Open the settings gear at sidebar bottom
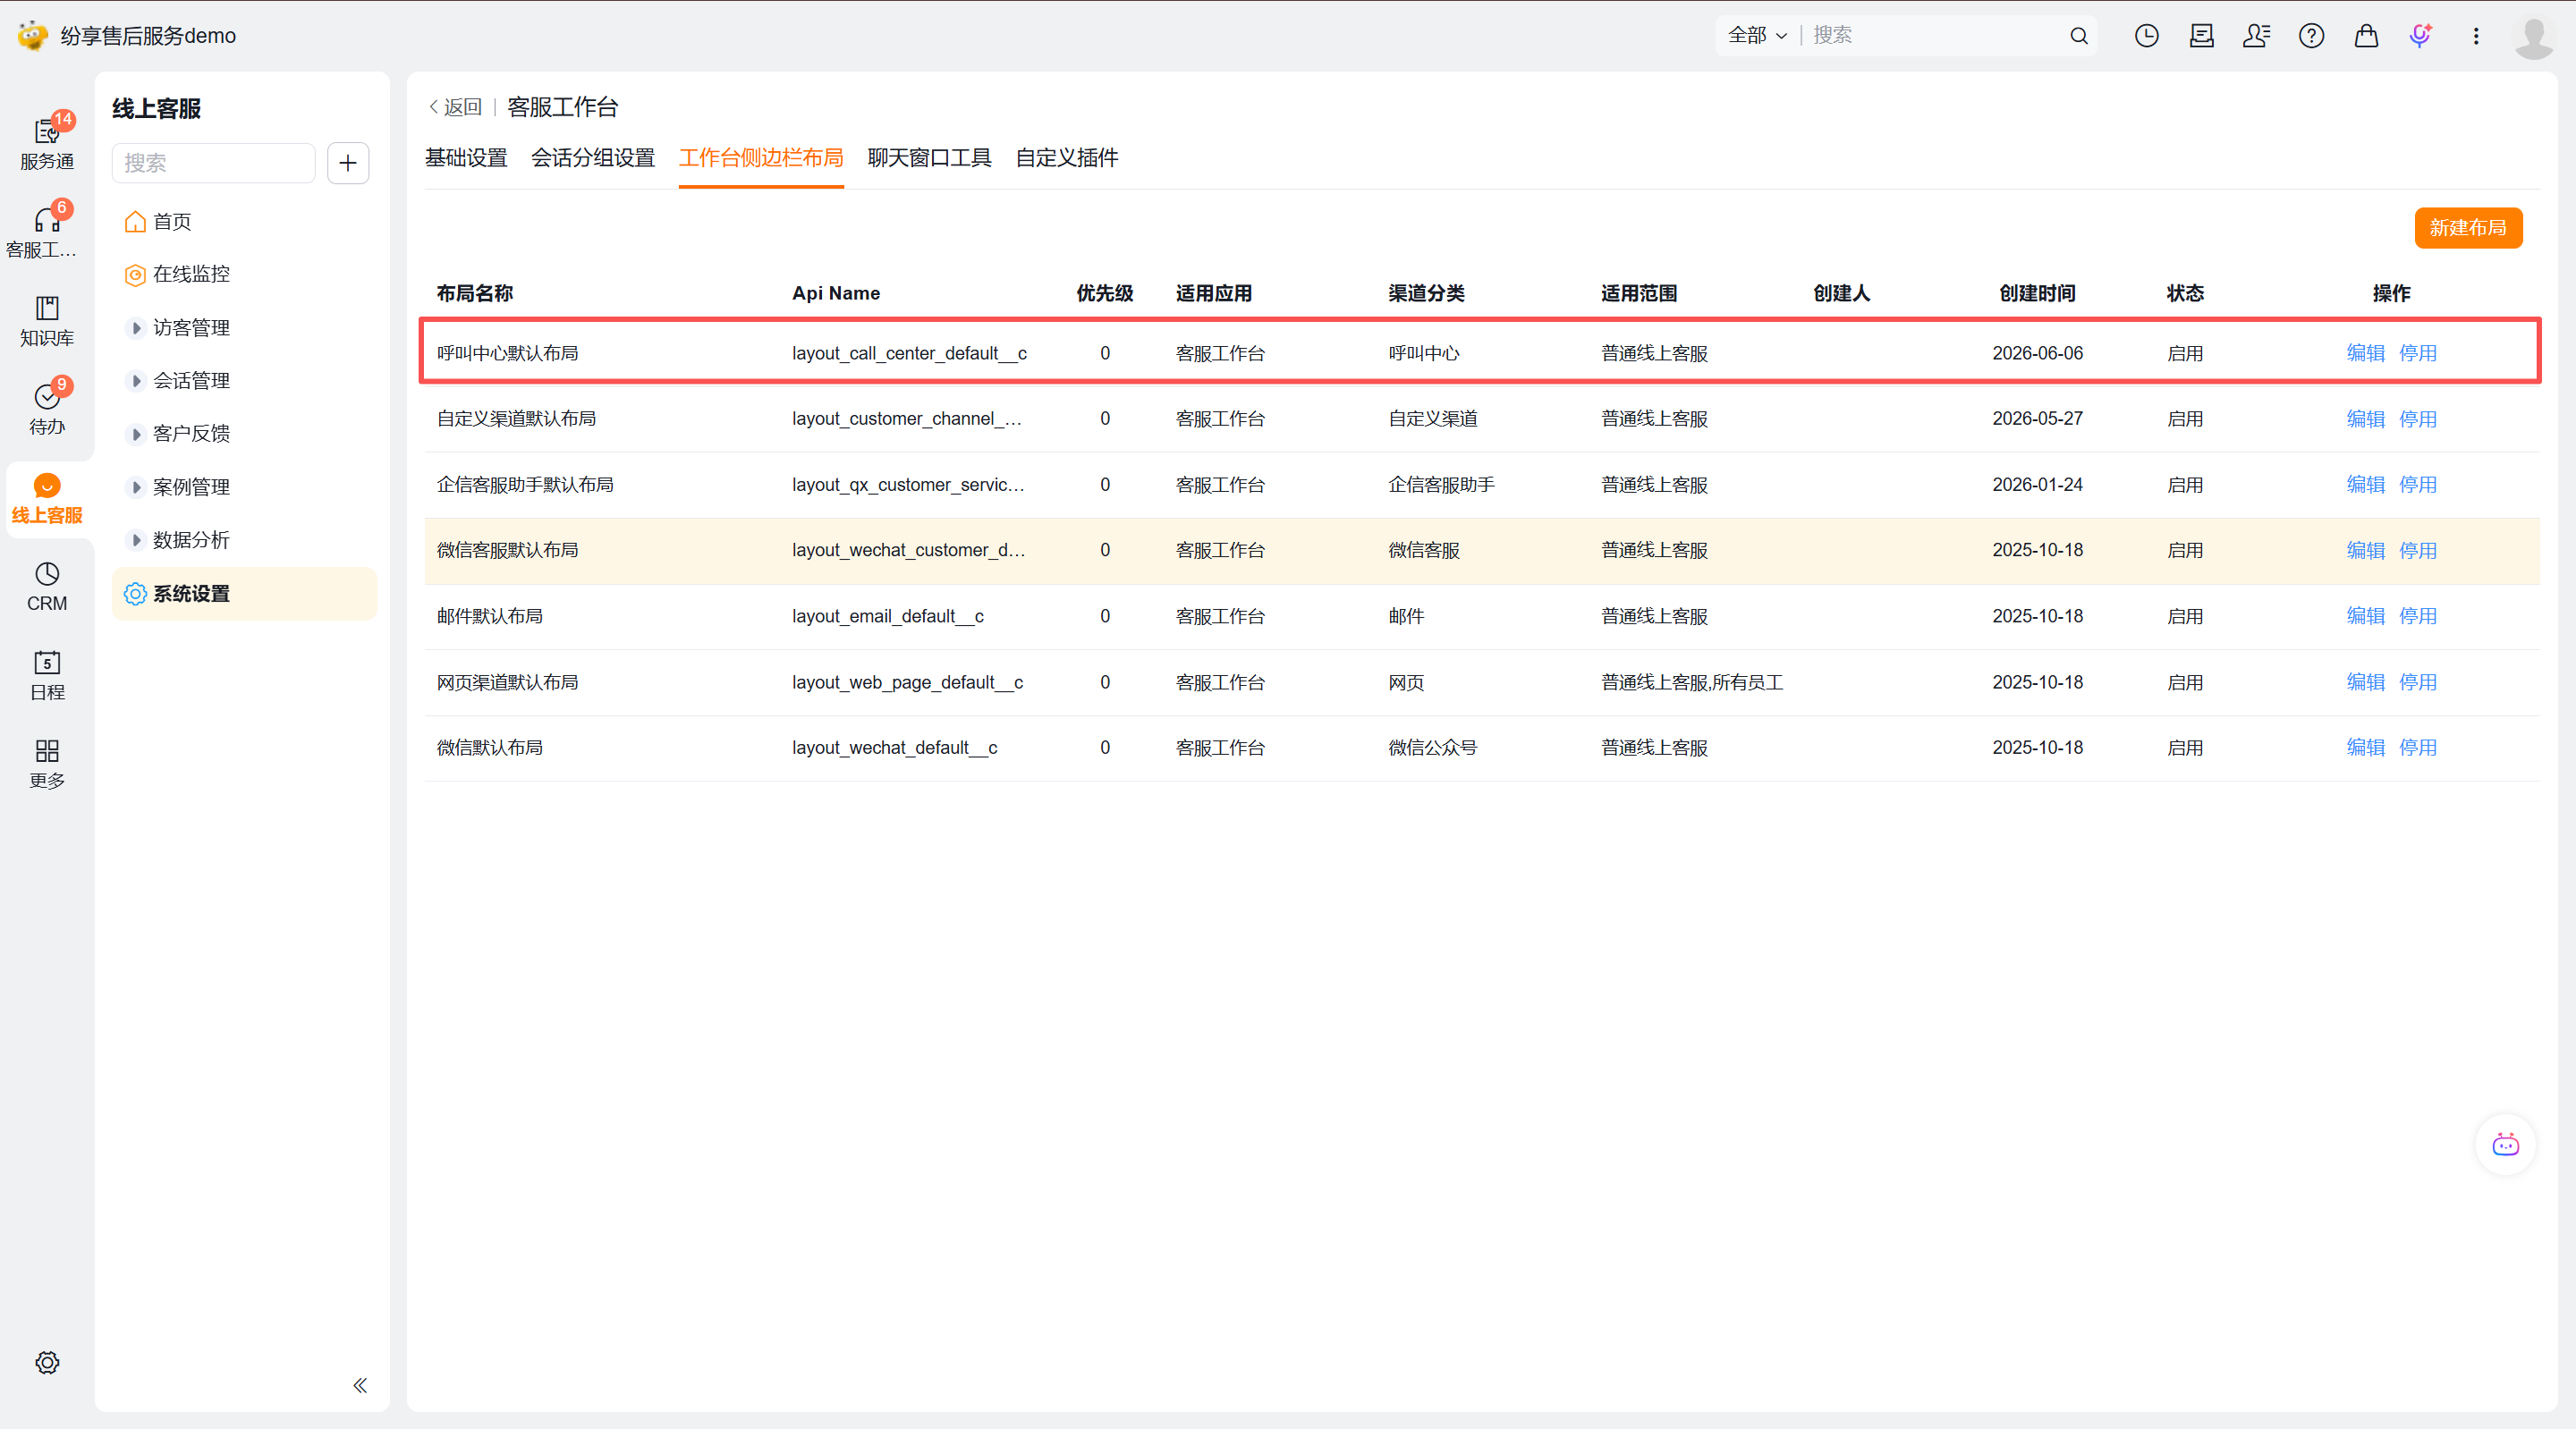The height and width of the screenshot is (1429, 2576). [x=47, y=1362]
